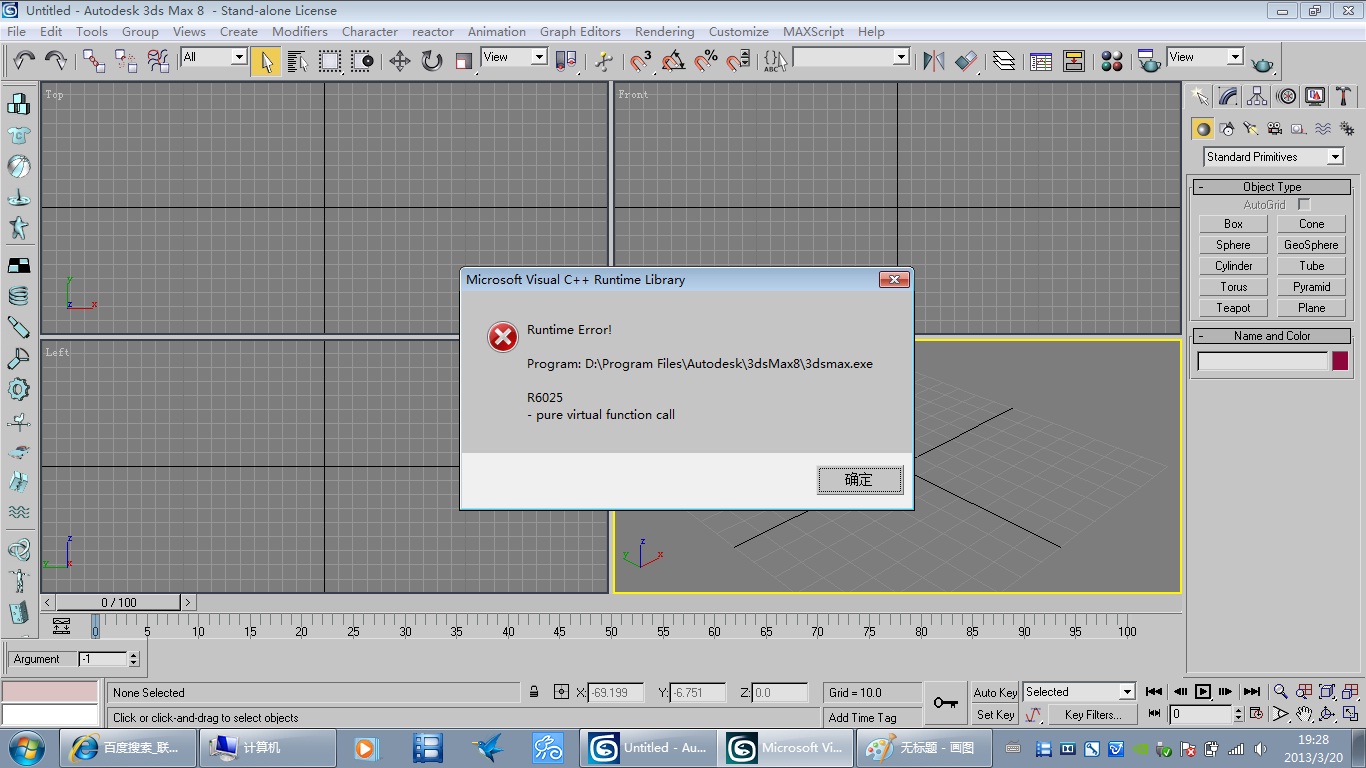Activate the Select and Link tool
1366x768 pixels.
pos(94,61)
